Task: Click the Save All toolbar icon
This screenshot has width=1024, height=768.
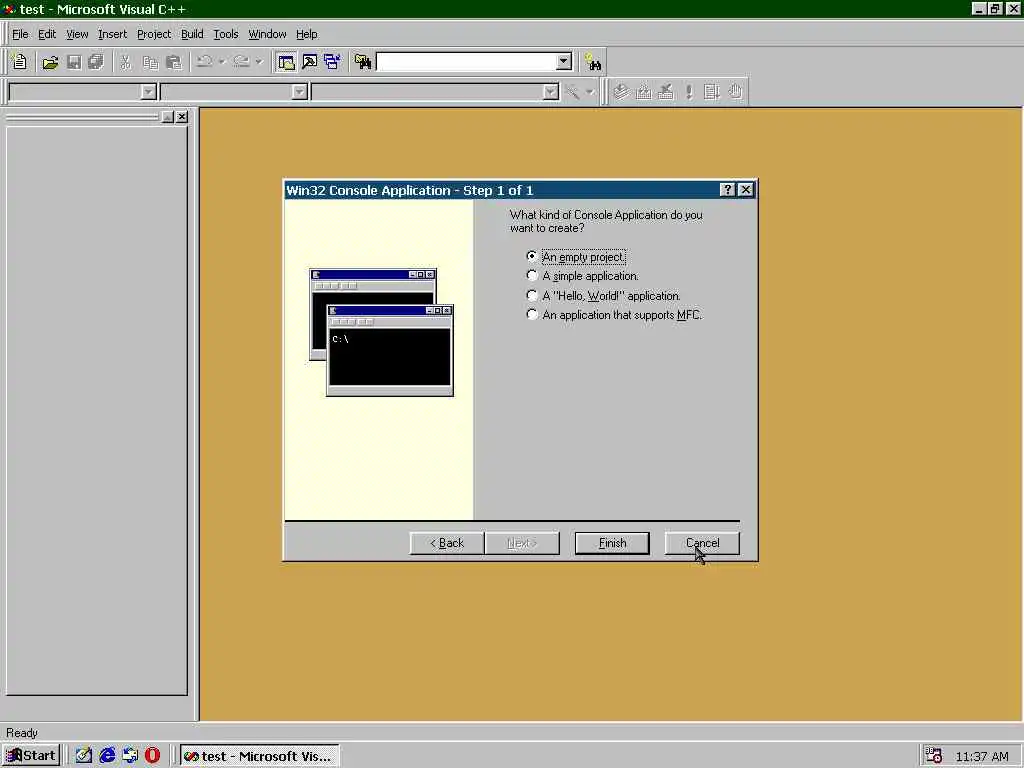Action: (96, 62)
